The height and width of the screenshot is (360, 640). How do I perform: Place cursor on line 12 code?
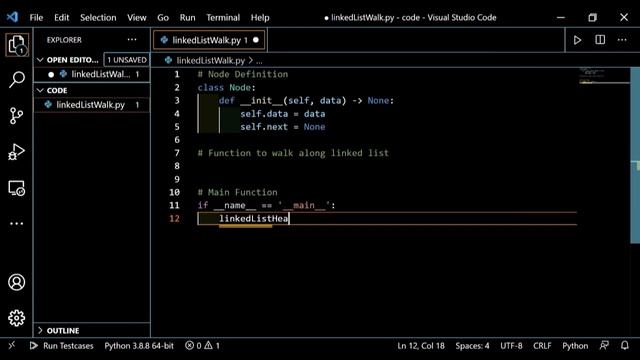click(253, 218)
